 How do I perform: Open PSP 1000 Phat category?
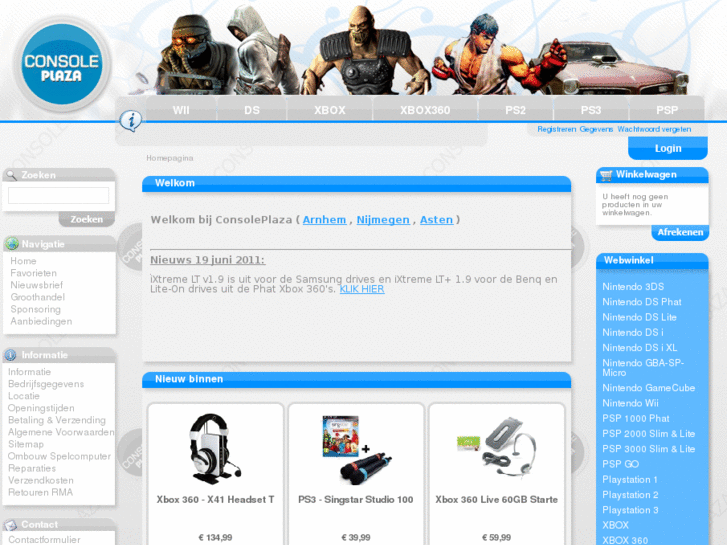point(636,418)
